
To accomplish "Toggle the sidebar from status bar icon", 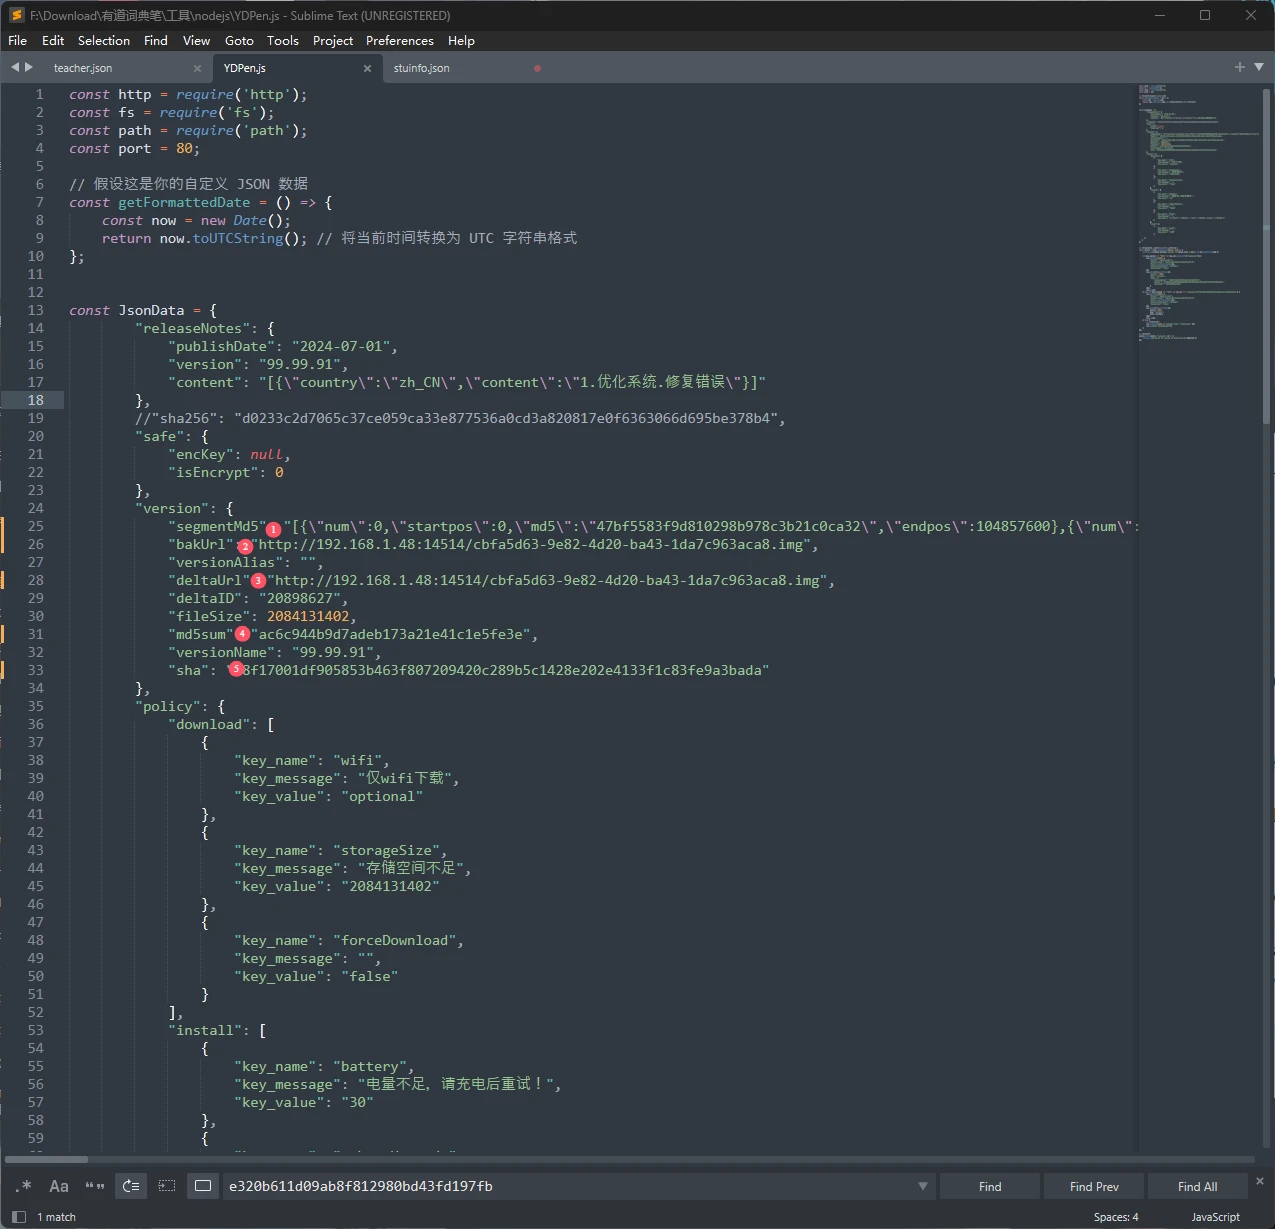I will [19, 1217].
